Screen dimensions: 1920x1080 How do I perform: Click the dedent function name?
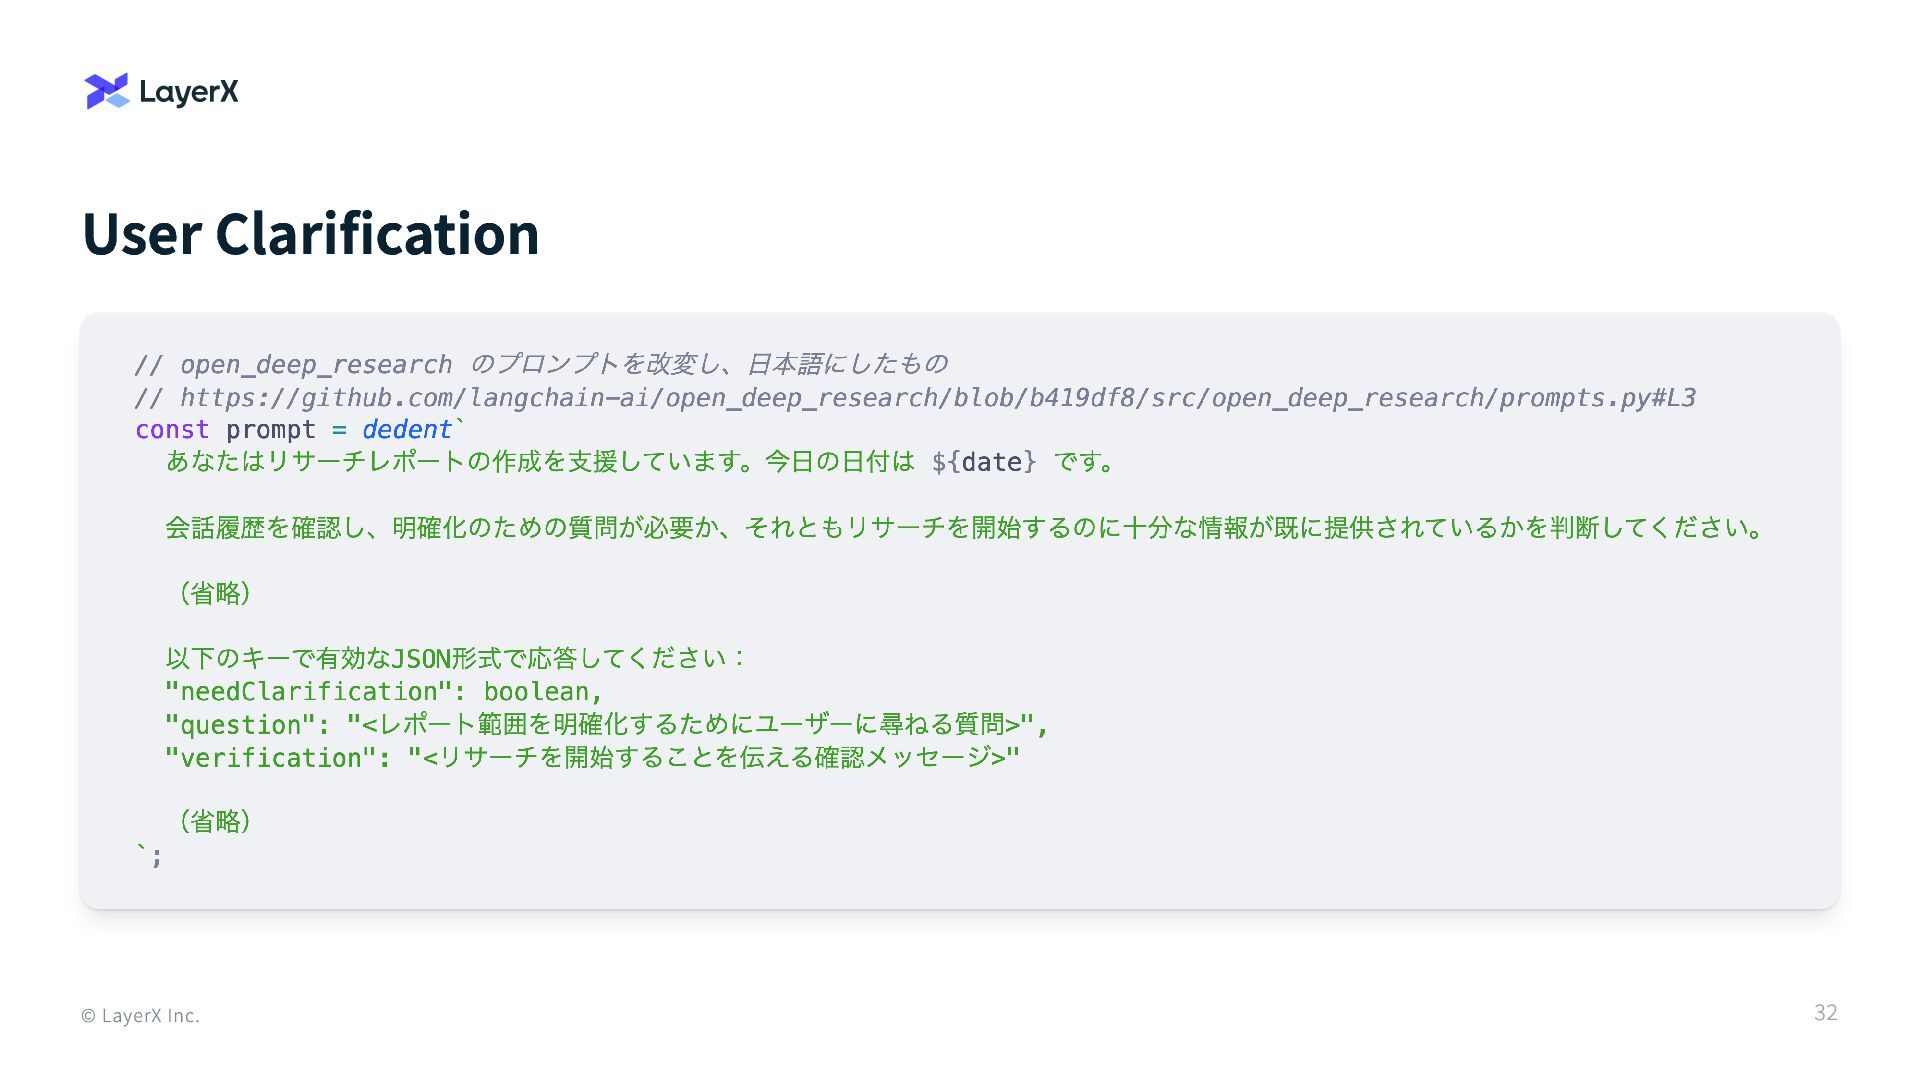point(406,430)
